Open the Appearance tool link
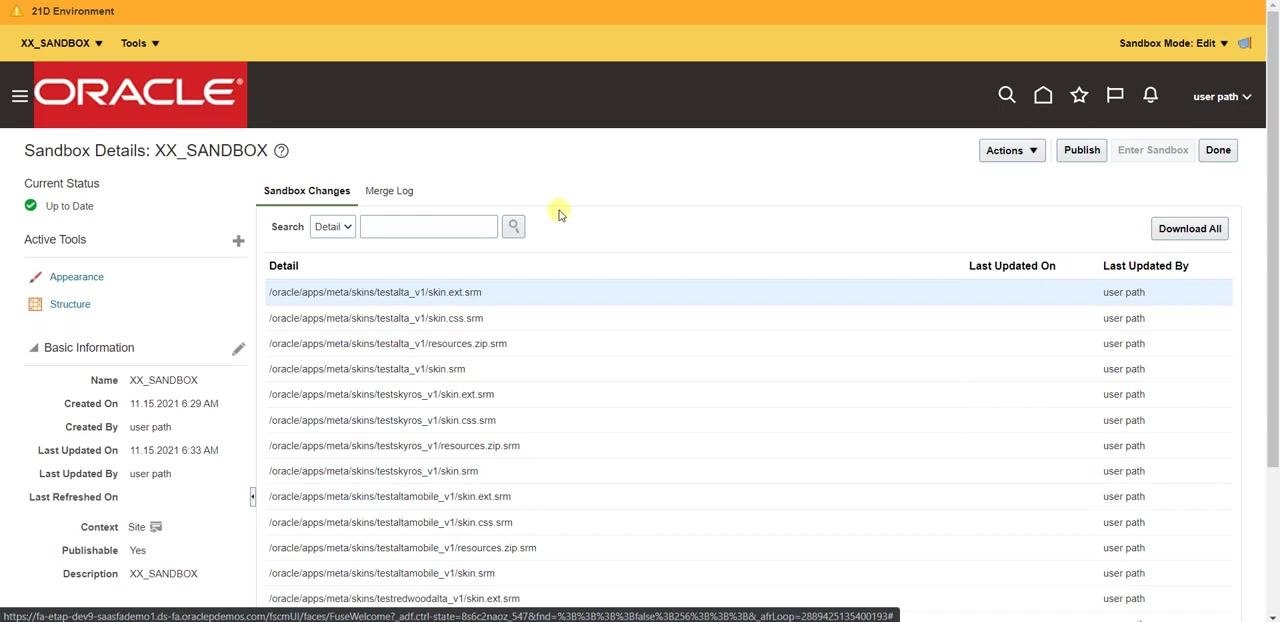Image resolution: width=1280 pixels, height=622 pixels. click(x=77, y=277)
